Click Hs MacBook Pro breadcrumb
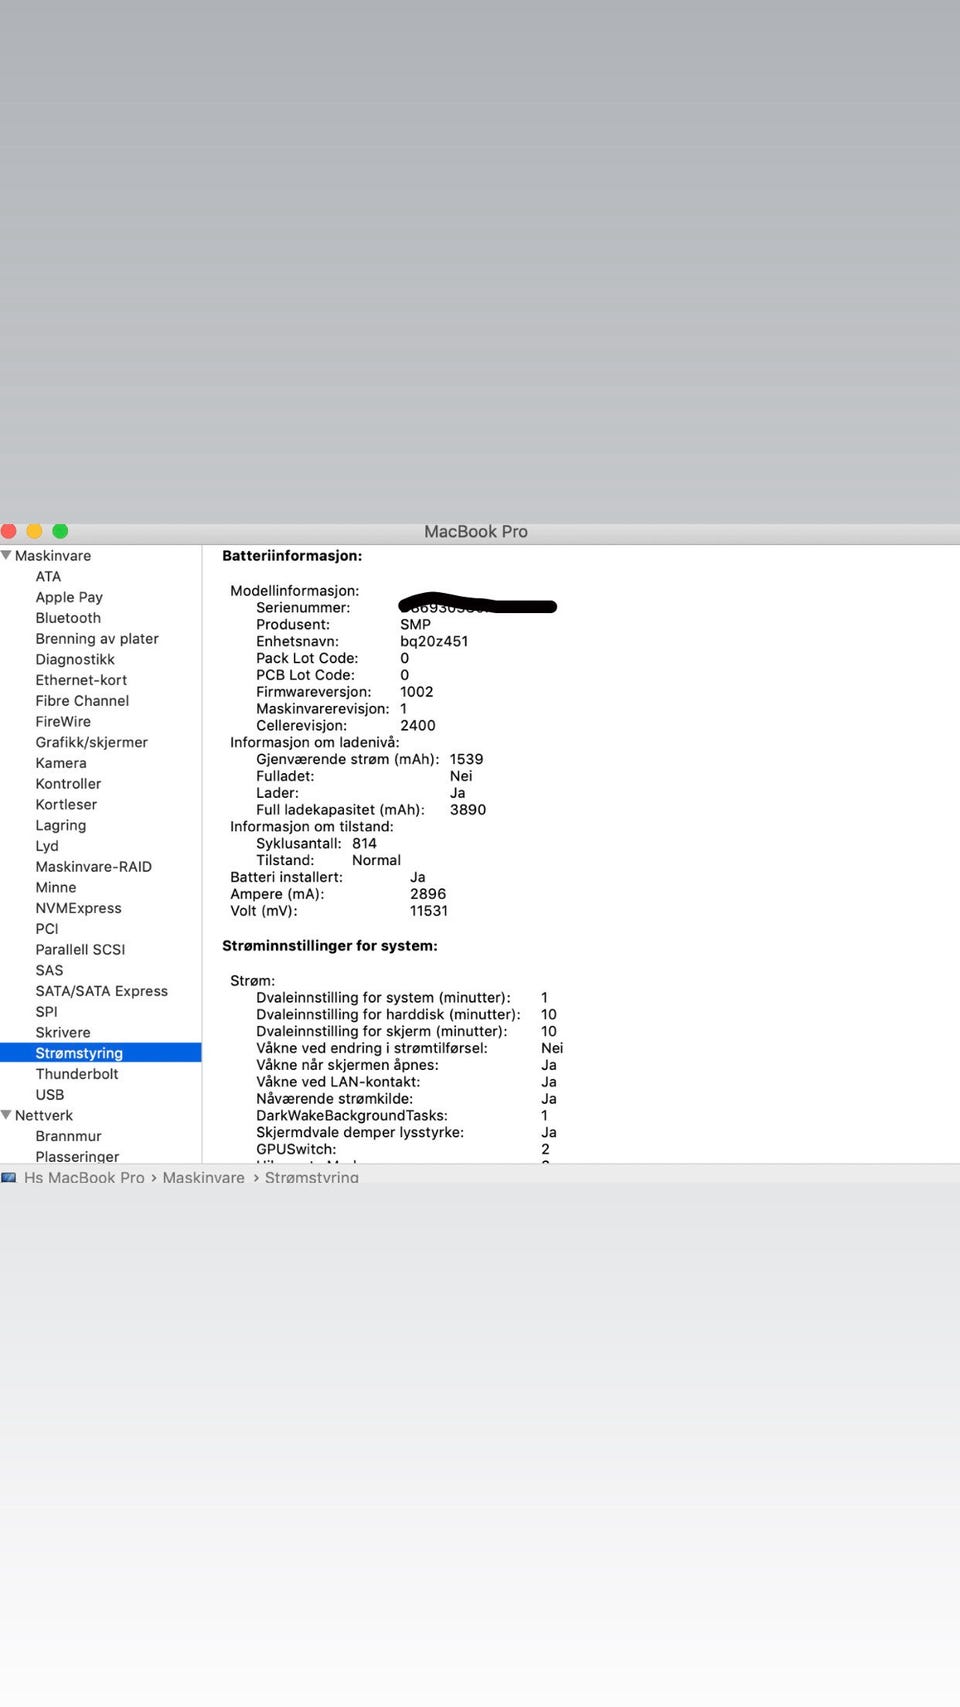The width and height of the screenshot is (960, 1707). 84,1177
